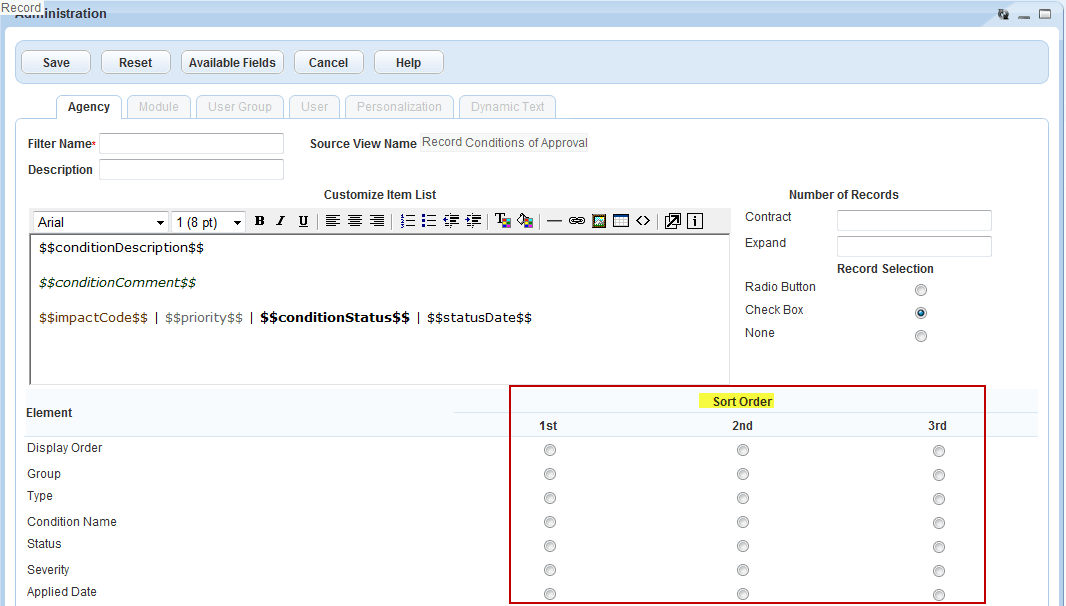Set Display Order as 1st sort

coord(550,450)
